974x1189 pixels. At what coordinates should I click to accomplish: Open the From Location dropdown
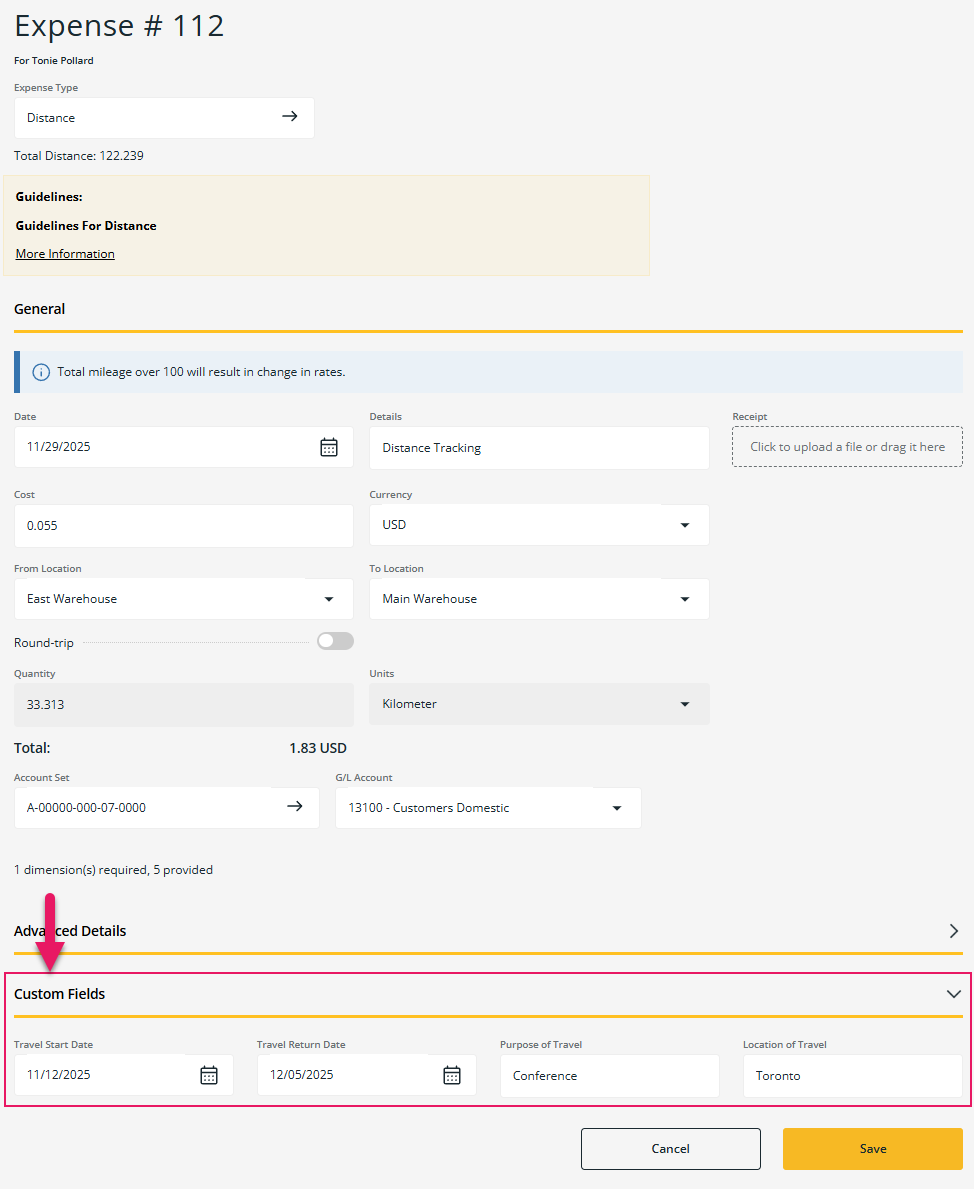328,598
